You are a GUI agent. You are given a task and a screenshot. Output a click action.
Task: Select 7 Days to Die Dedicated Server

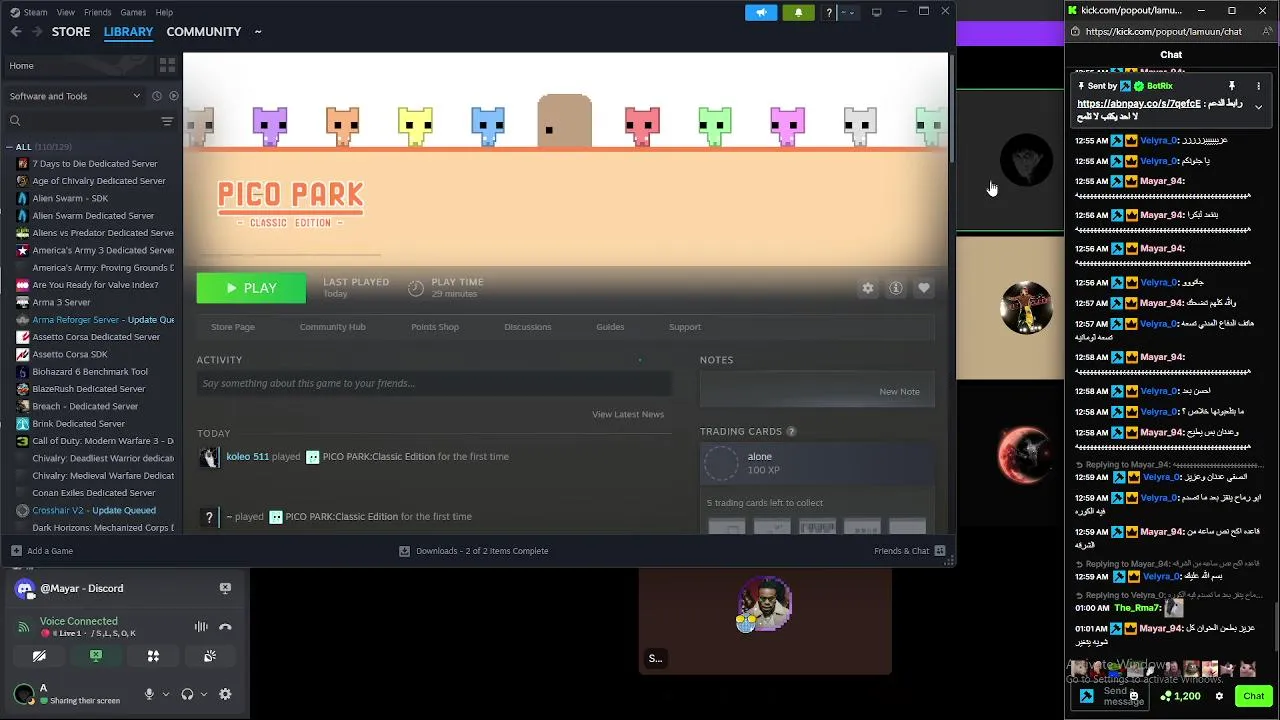coord(95,163)
